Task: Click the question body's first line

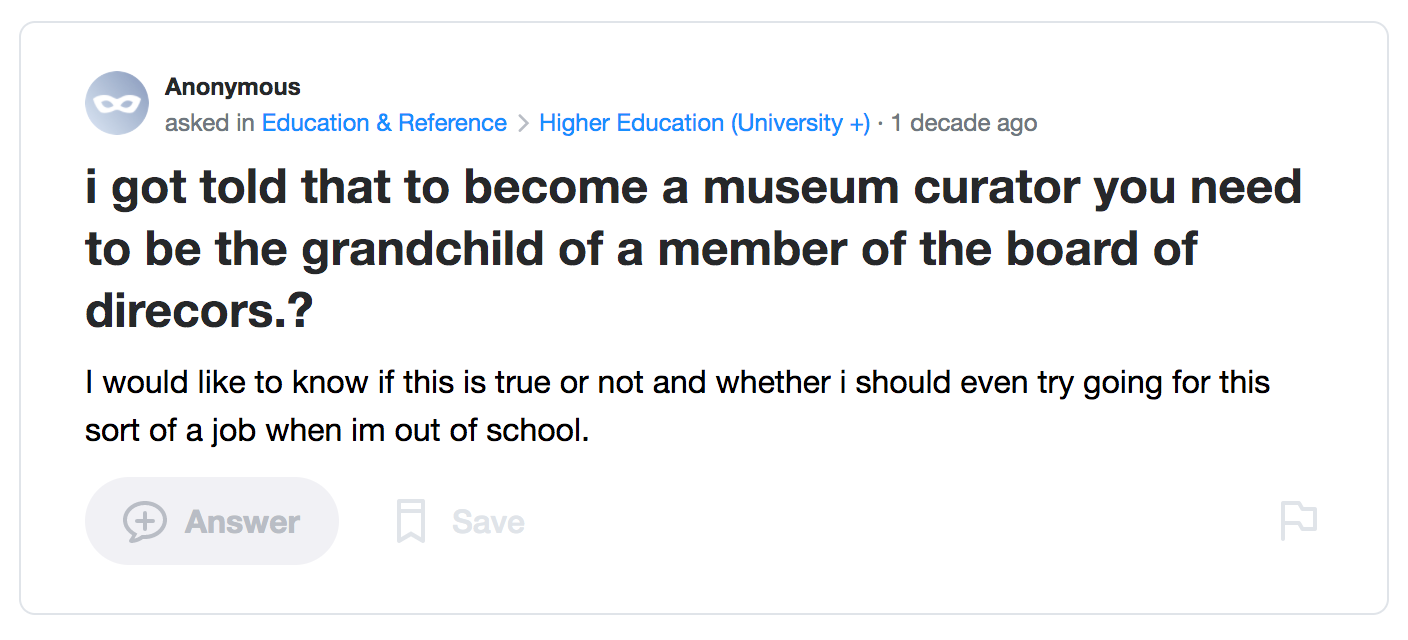Action: point(677,382)
